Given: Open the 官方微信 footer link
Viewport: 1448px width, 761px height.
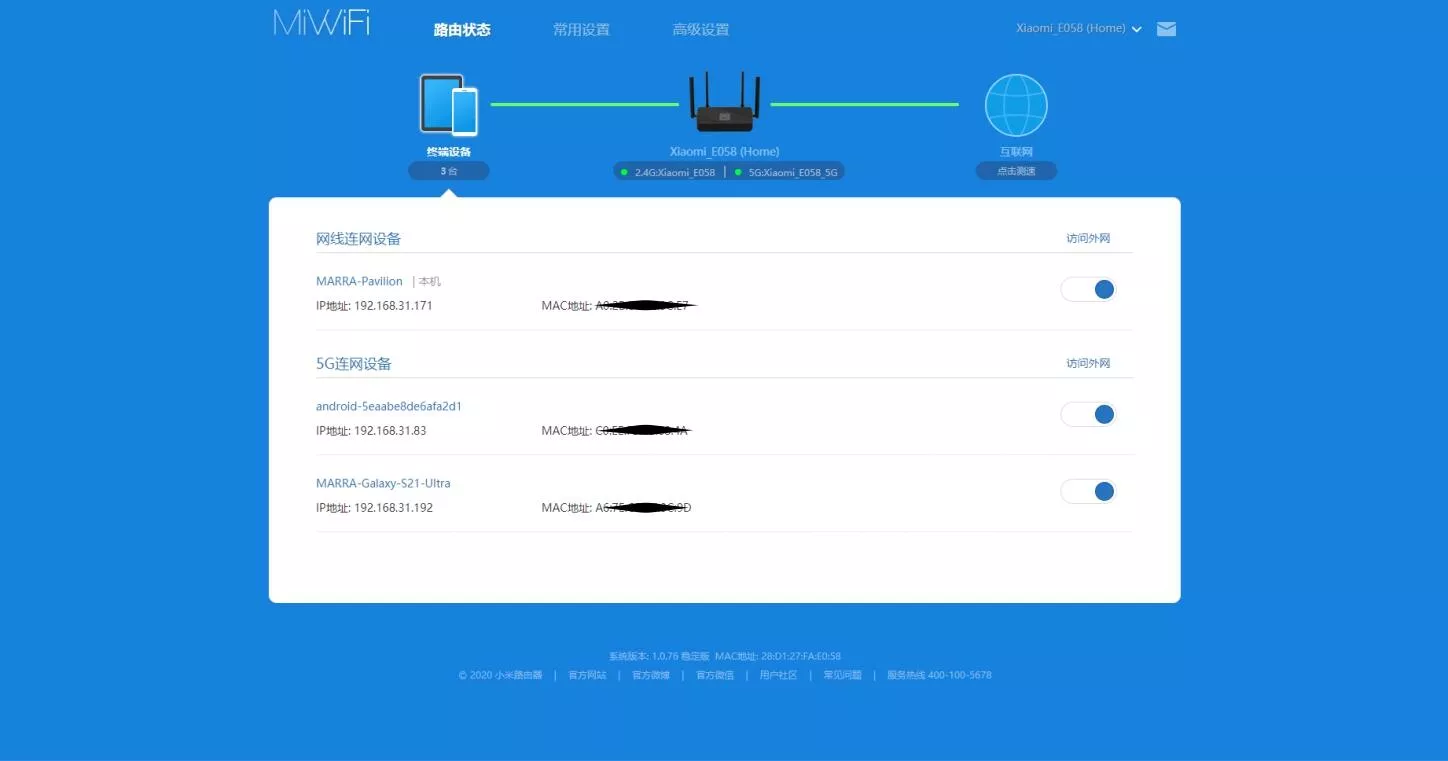Looking at the screenshot, I should pos(715,675).
